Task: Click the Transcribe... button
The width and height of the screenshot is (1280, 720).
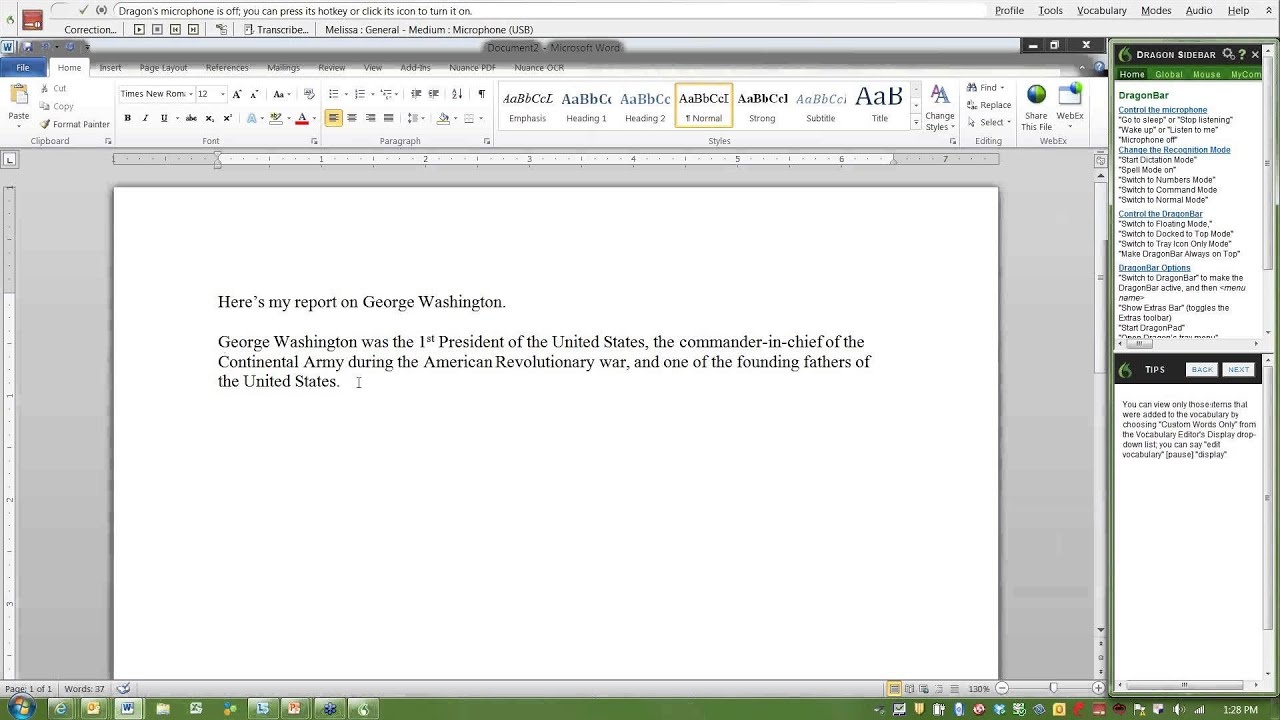Action: pos(277,30)
